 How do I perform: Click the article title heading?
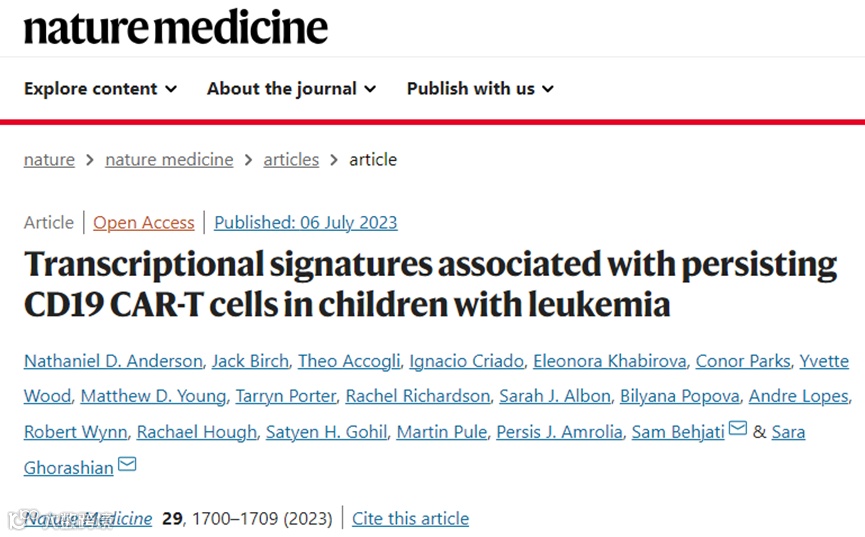point(430,283)
